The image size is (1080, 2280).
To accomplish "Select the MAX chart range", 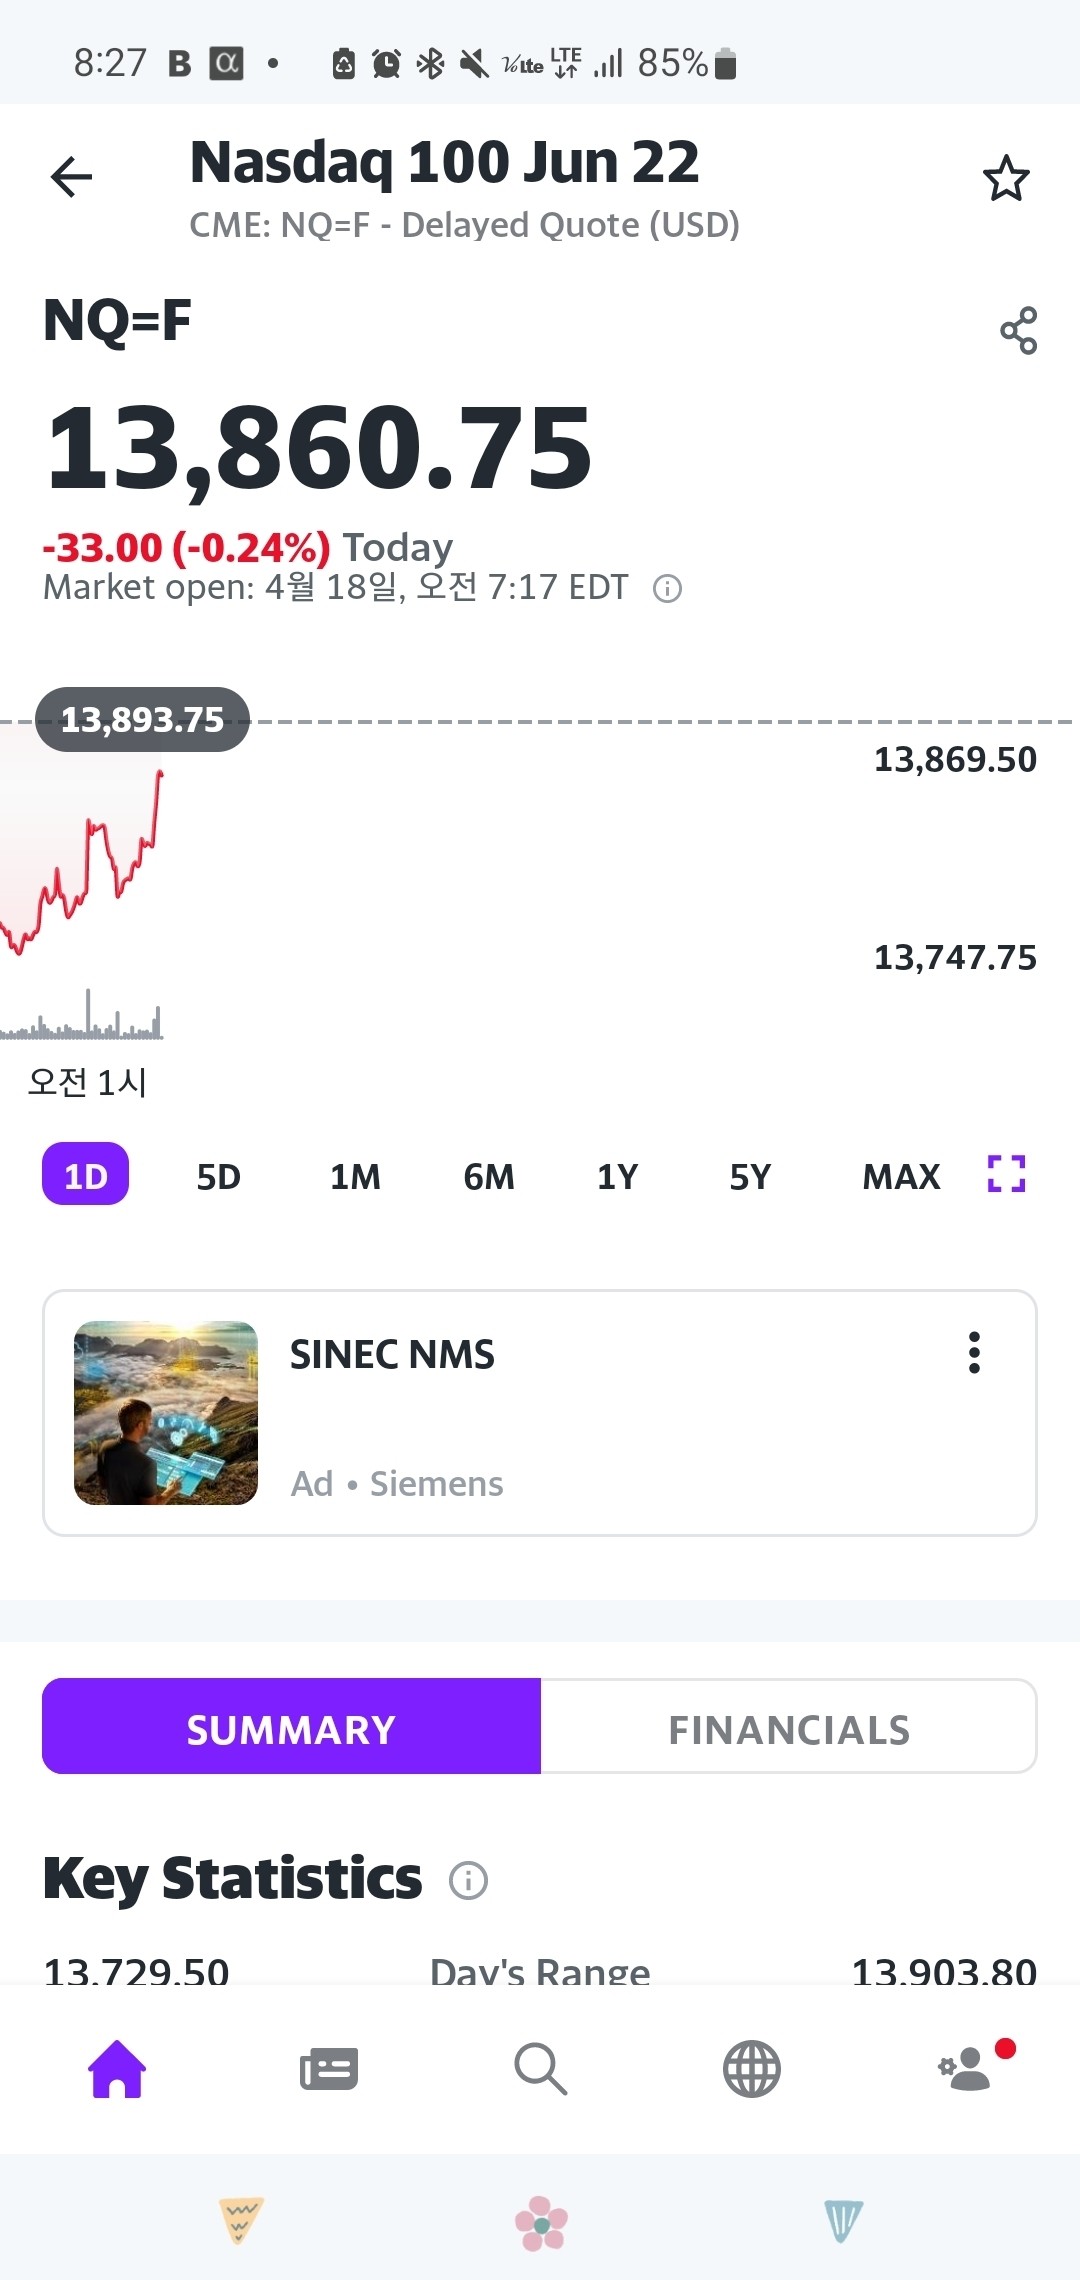I will click(x=901, y=1177).
